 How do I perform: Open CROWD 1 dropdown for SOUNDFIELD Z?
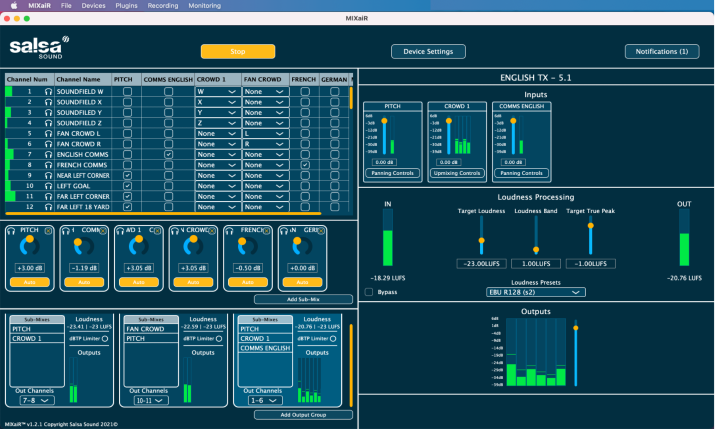(x=217, y=123)
